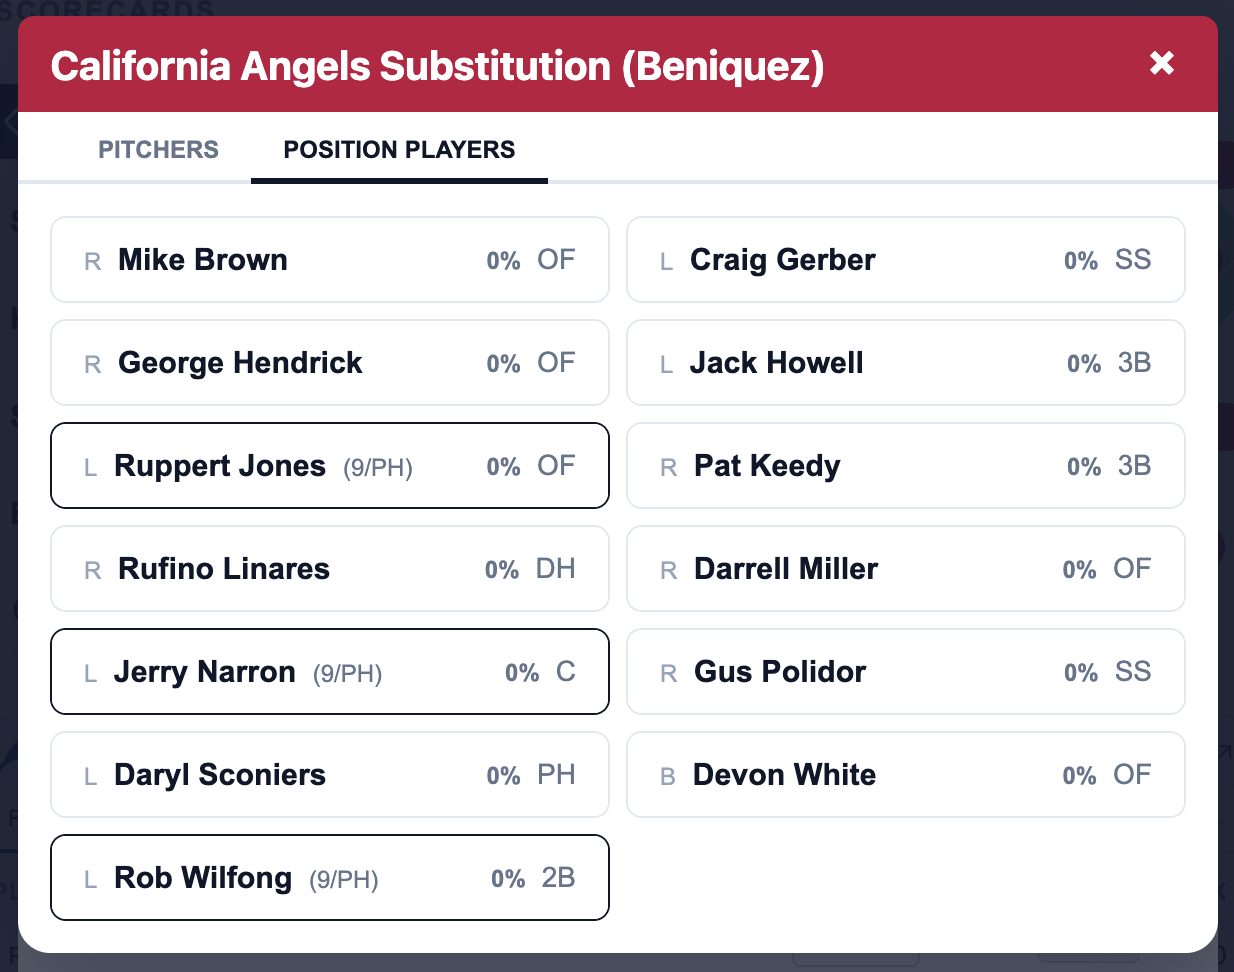Select Mike Brown as substitute
This screenshot has height=972, width=1234.
click(330, 259)
